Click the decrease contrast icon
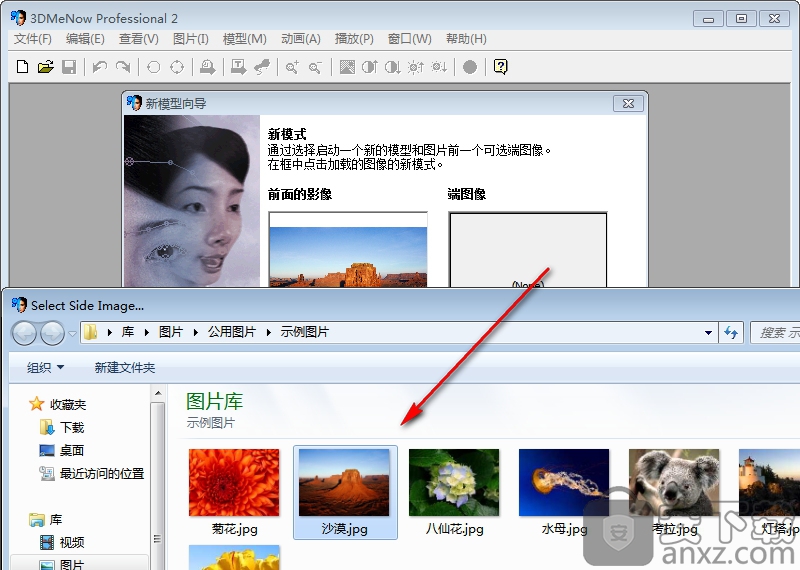The image size is (800, 570). coord(393,67)
